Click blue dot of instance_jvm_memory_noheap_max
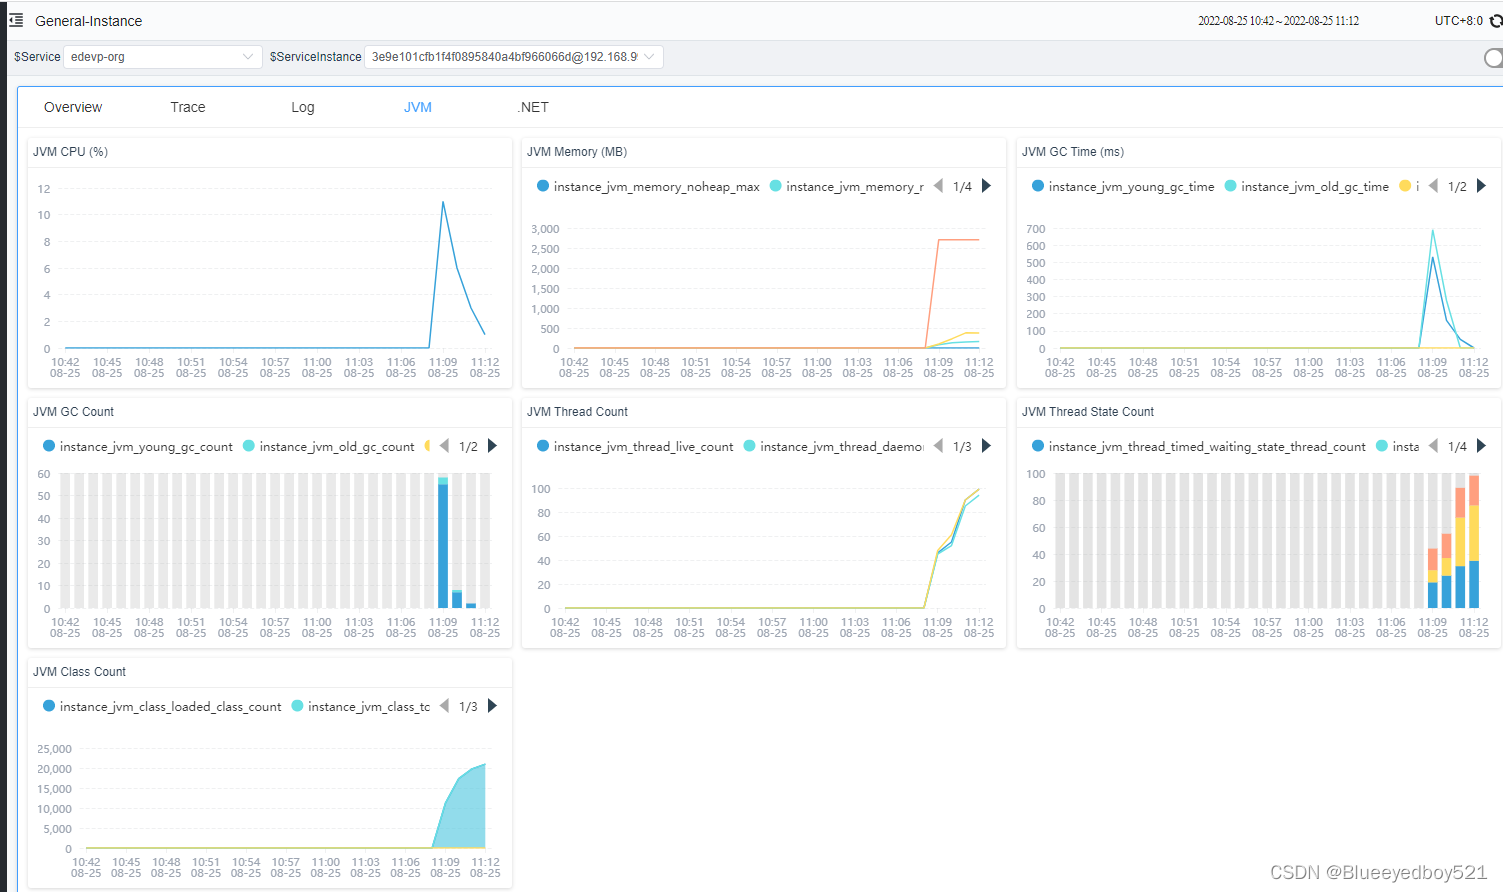The image size is (1503, 892). [x=543, y=186]
